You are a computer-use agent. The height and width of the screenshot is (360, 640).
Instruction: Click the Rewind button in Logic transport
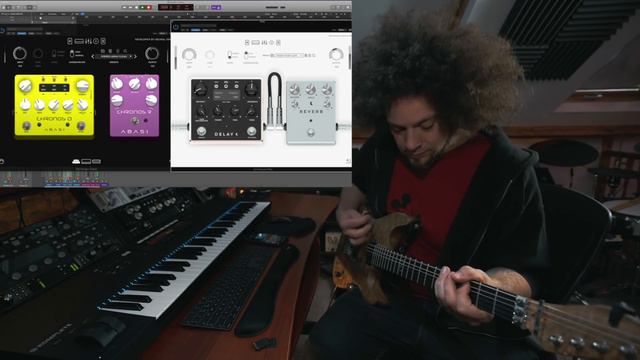(124, 7)
